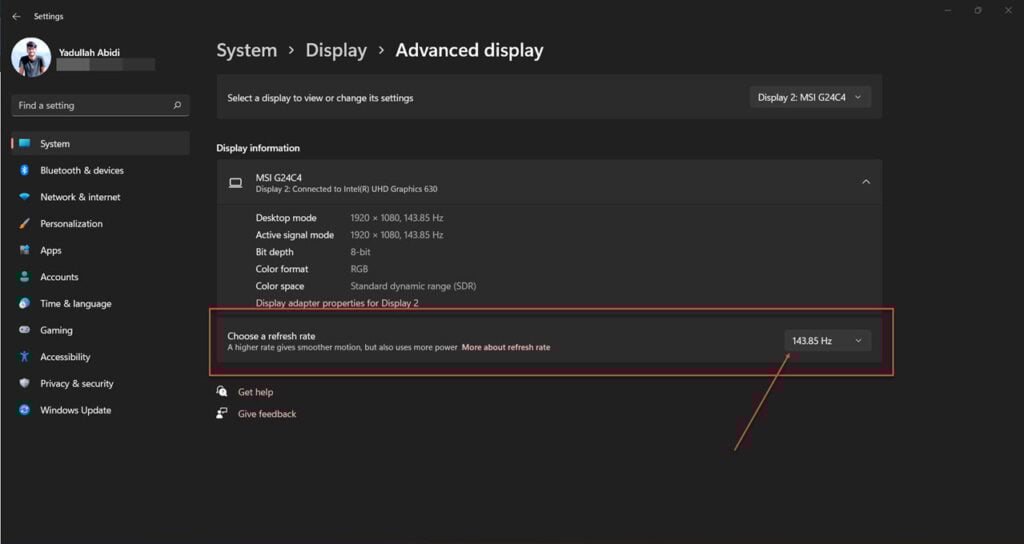Open the Apps settings page

click(101, 250)
